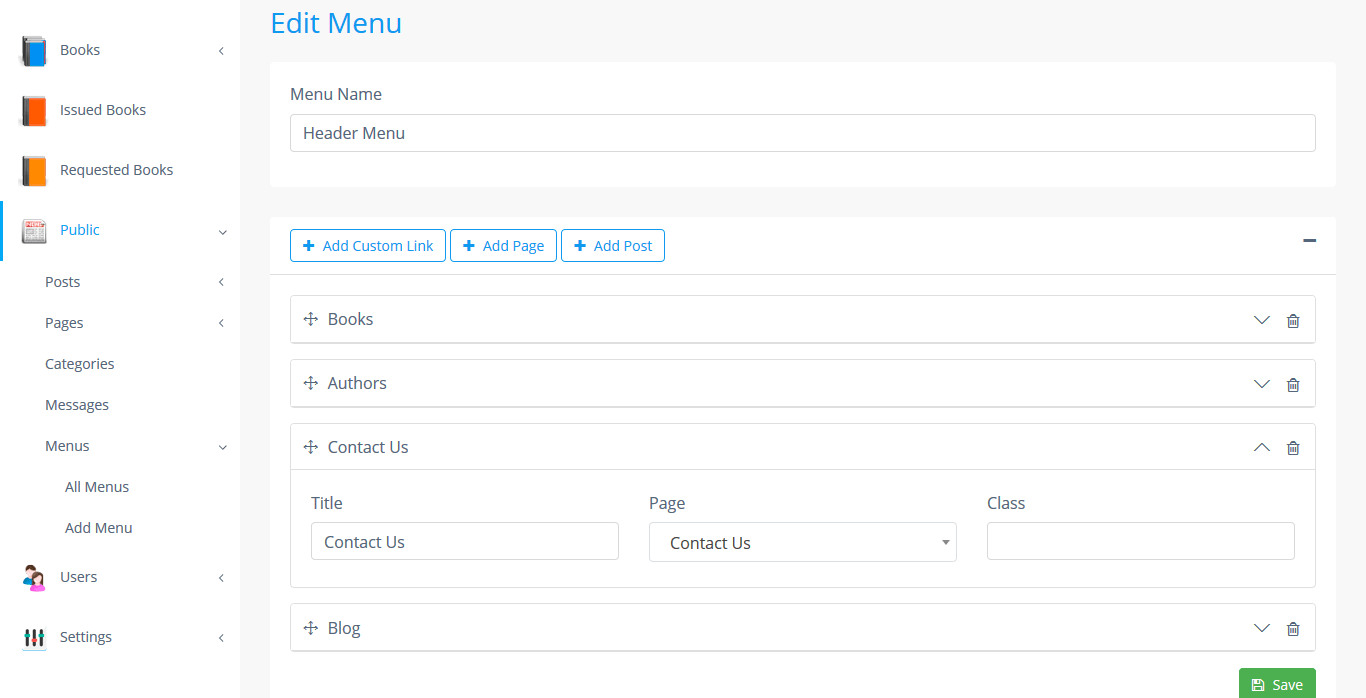Expand the Books menu item chevron
1366x698 pixels.
(x=1261, y=320)
